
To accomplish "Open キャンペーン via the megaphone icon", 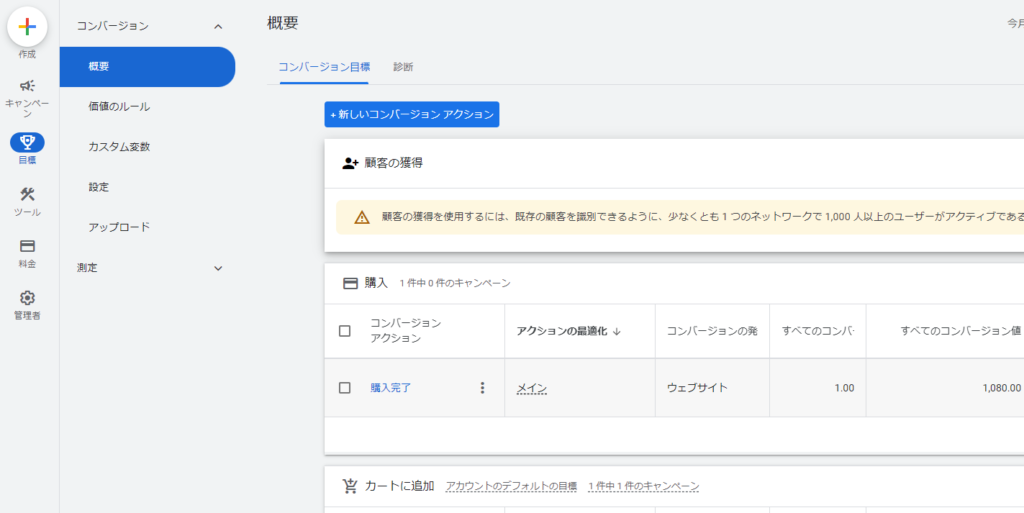I will pyautogui.click(x=28, y=87).
